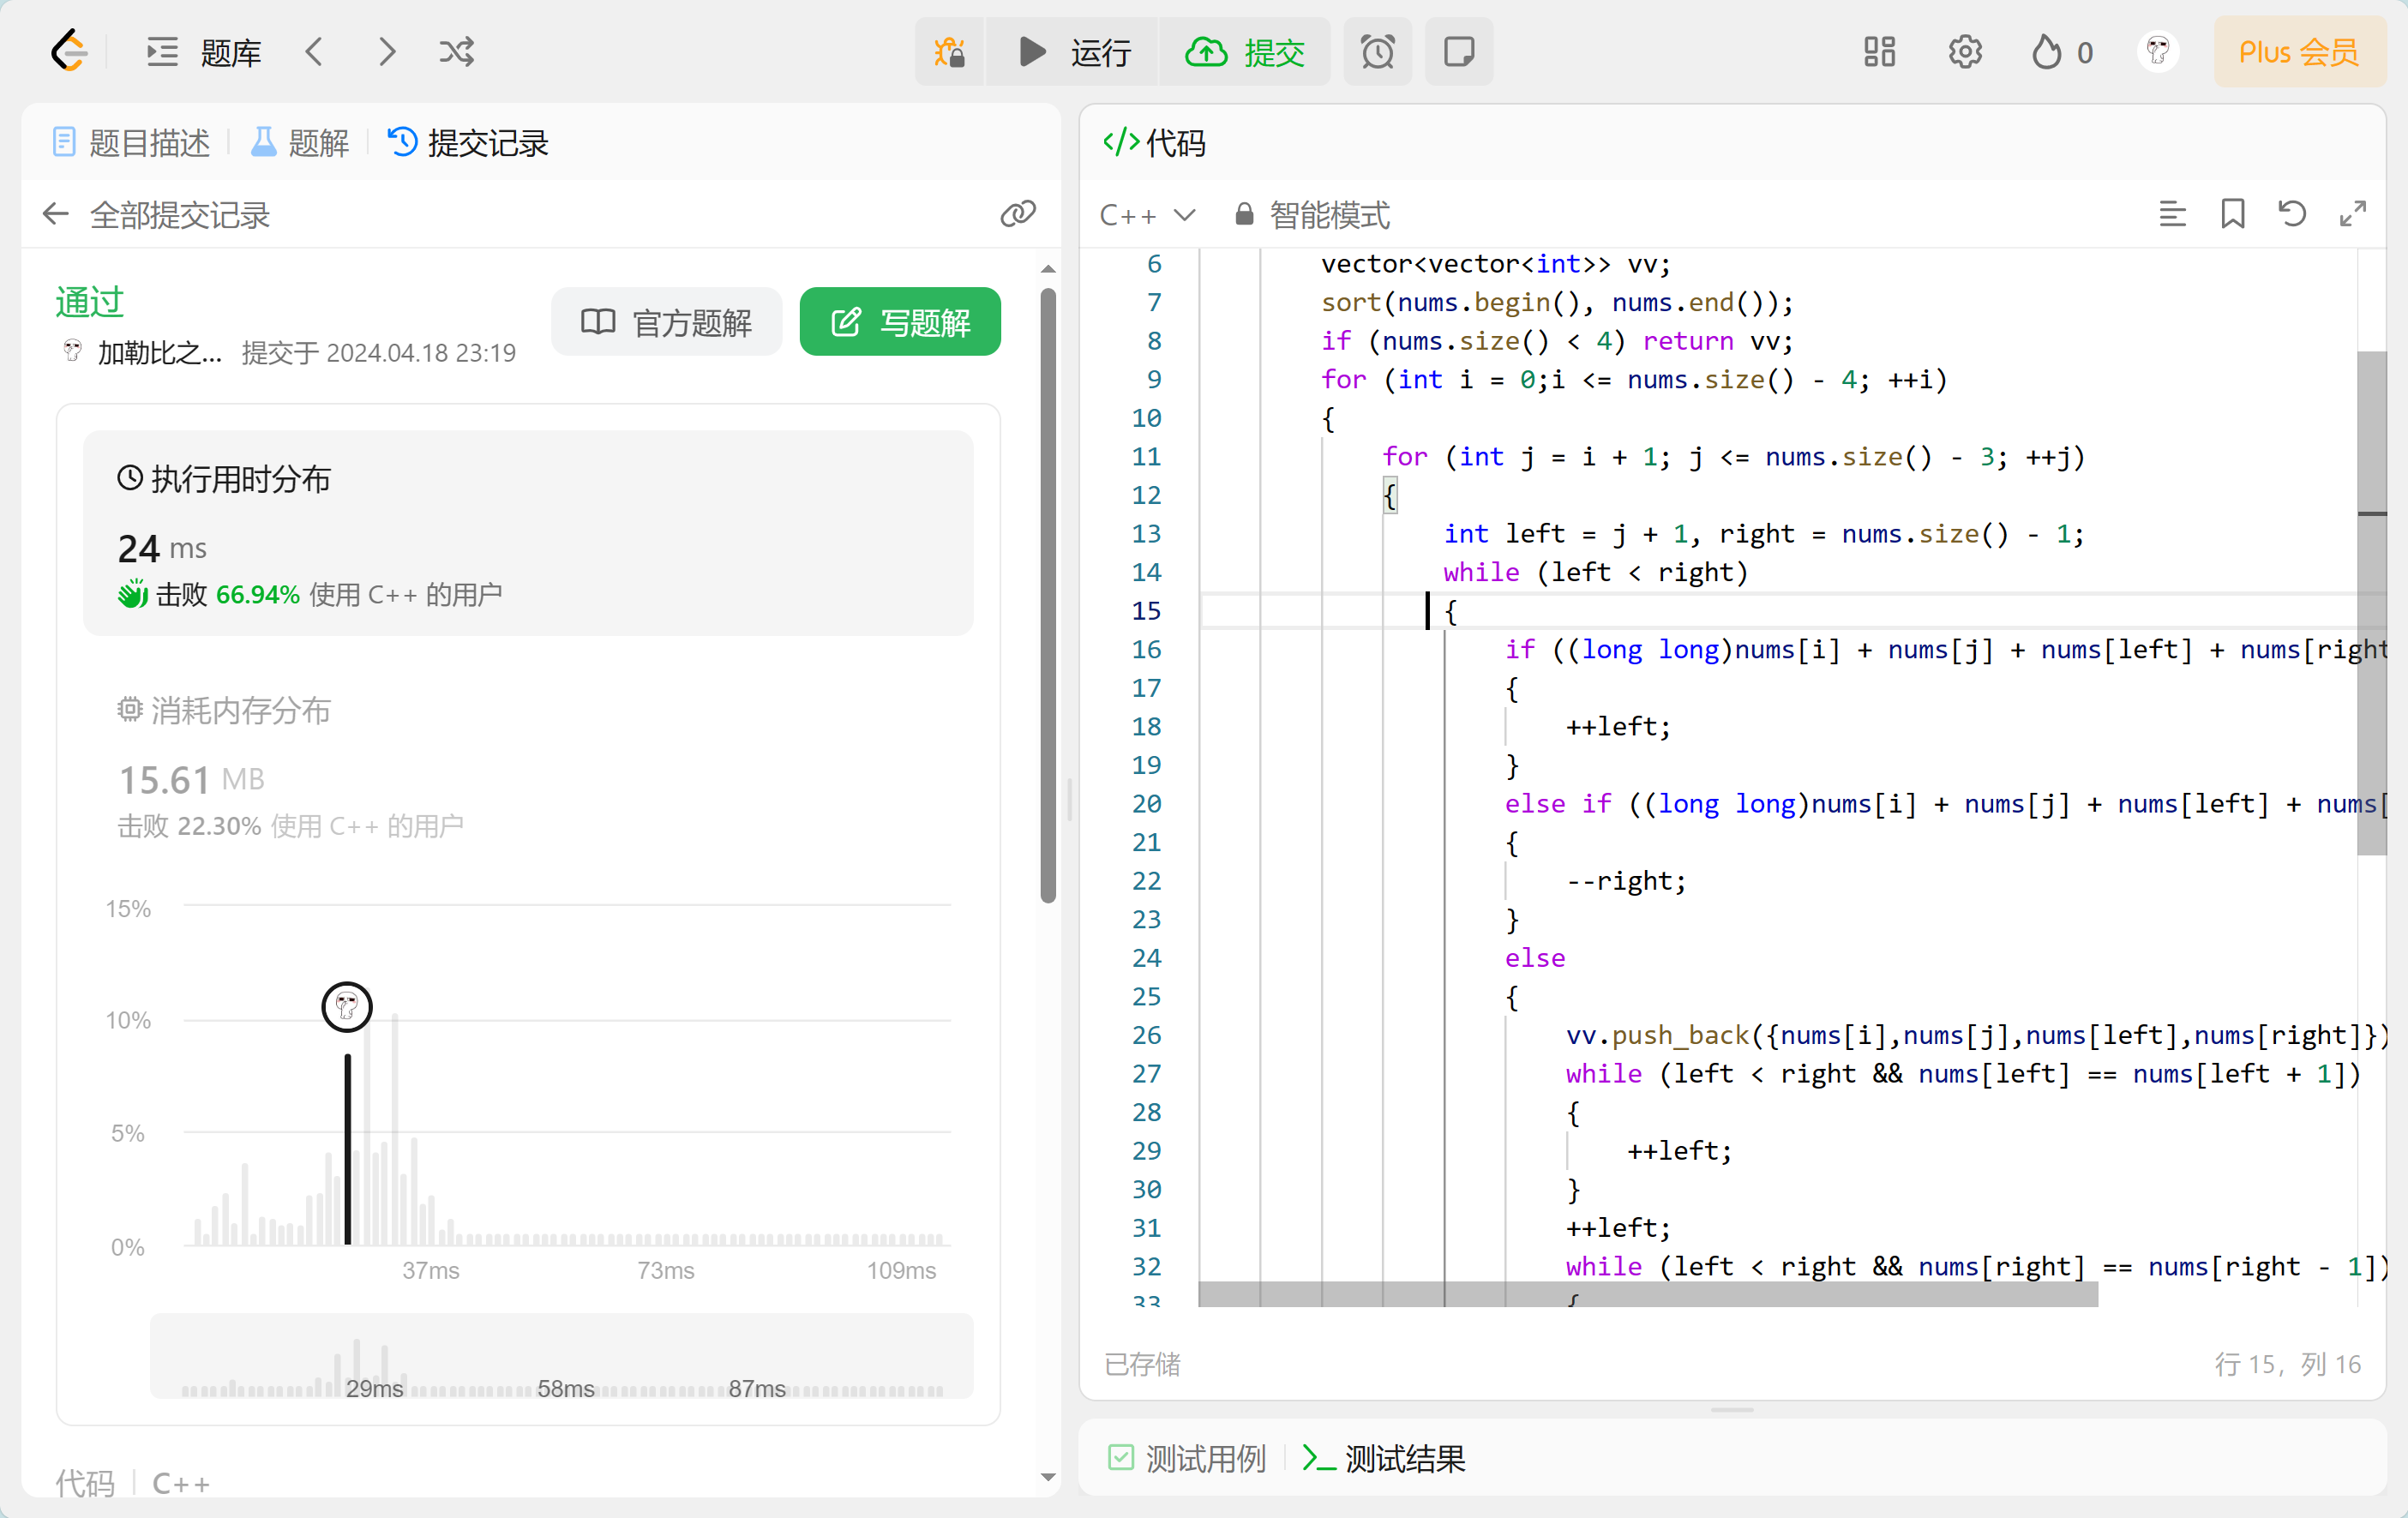Expand the code editor to fullscreen

point(2352,214)
